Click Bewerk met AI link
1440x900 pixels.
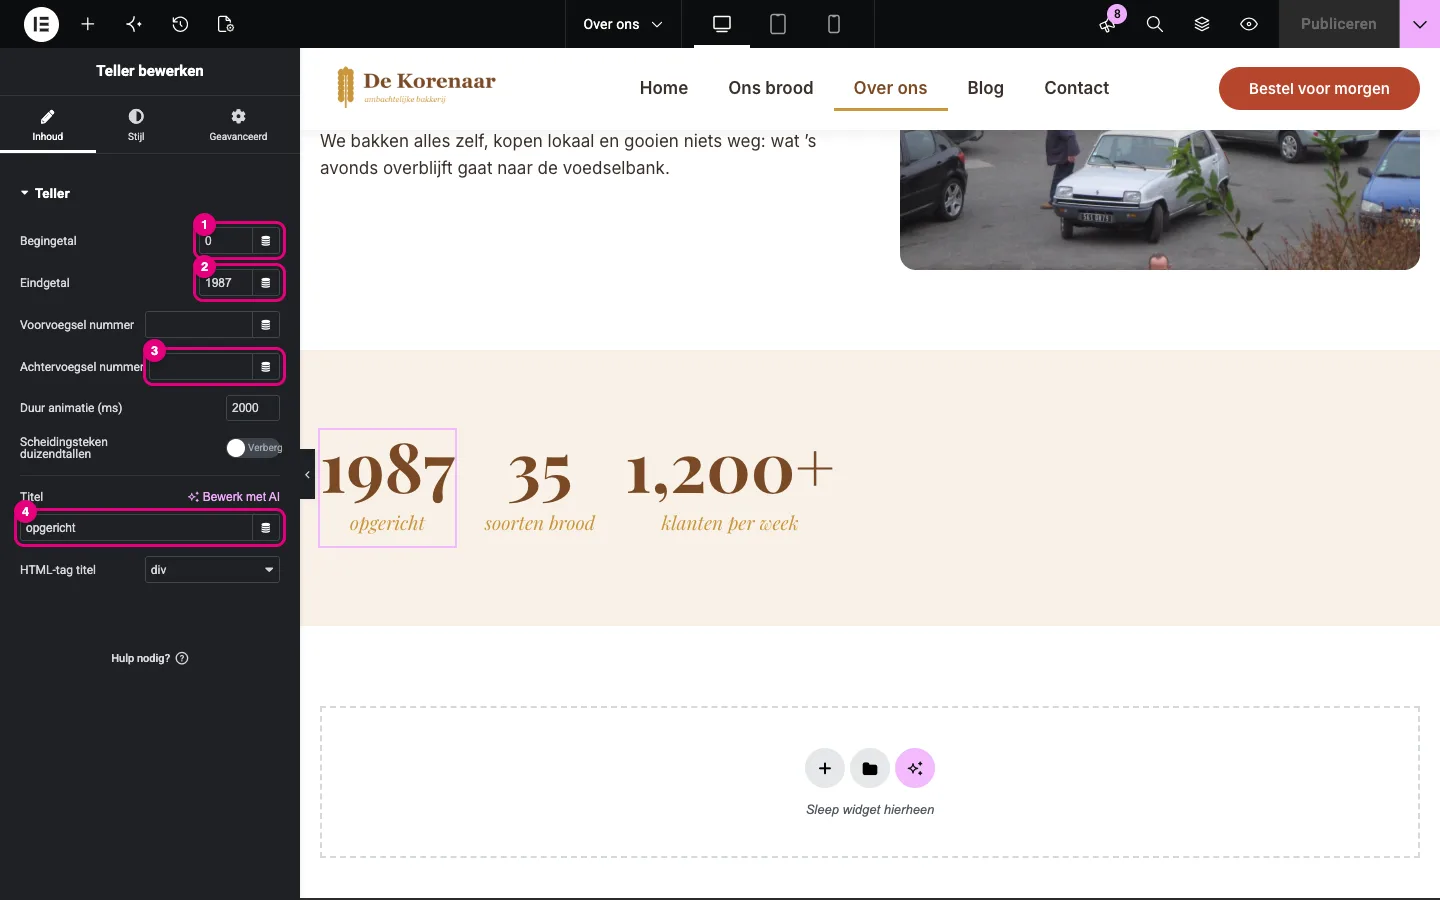pyautogui.click(x=234, y=497)
